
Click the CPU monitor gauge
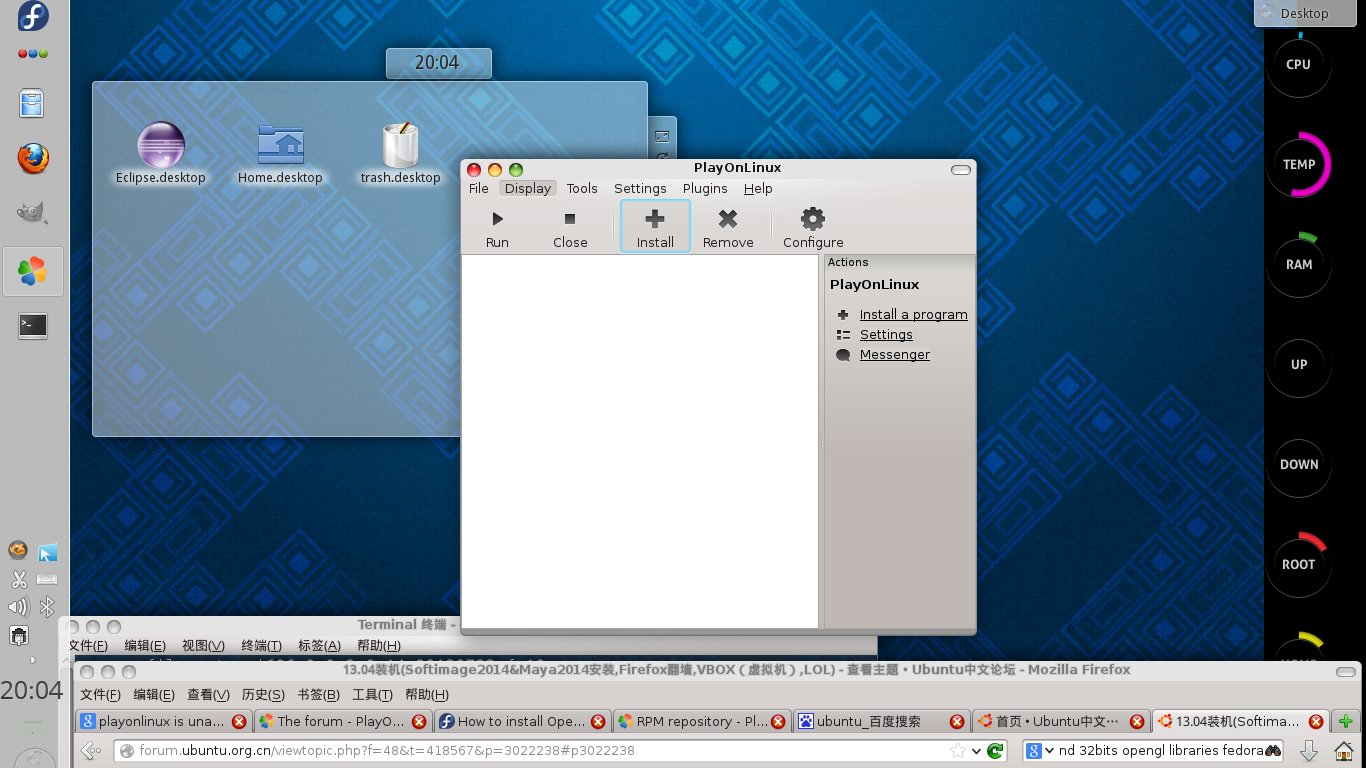[1299, 64]
